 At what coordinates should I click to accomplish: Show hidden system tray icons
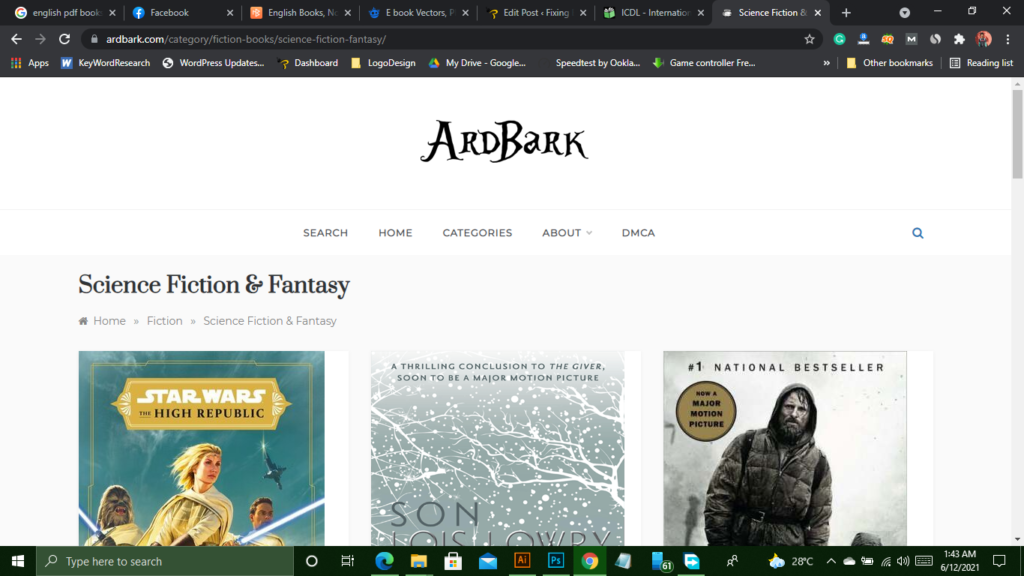tap(831, 561)
